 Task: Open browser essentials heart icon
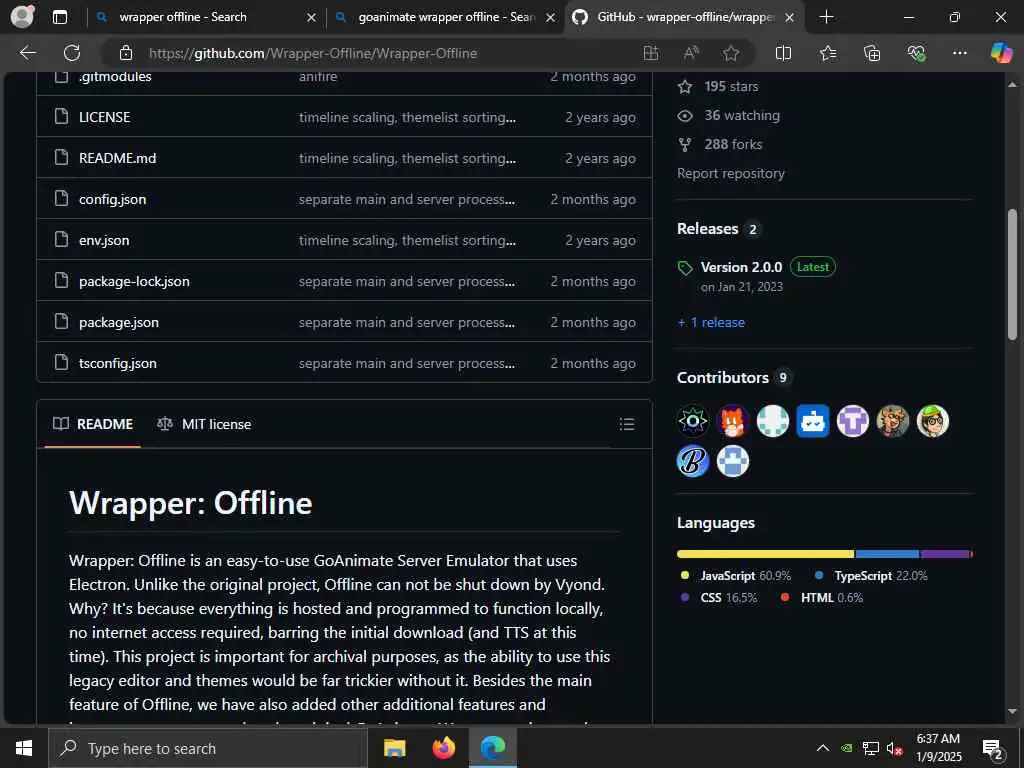coord(916,53)
